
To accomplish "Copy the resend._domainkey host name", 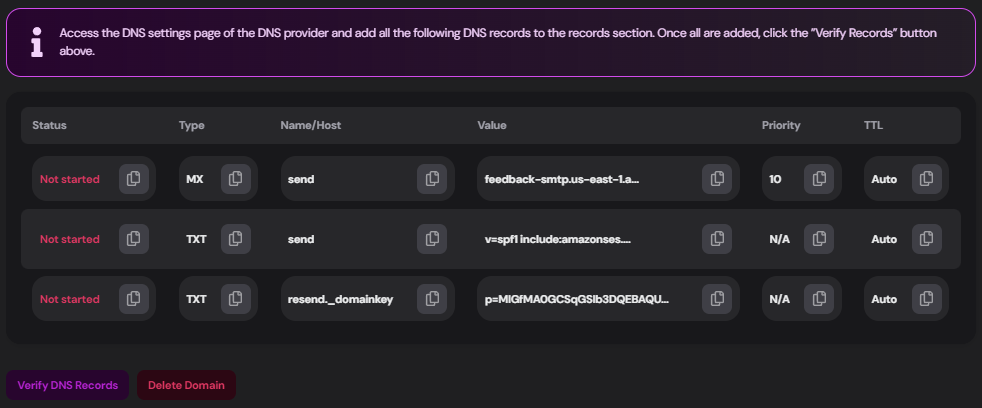I will click(x=432, y=299).
